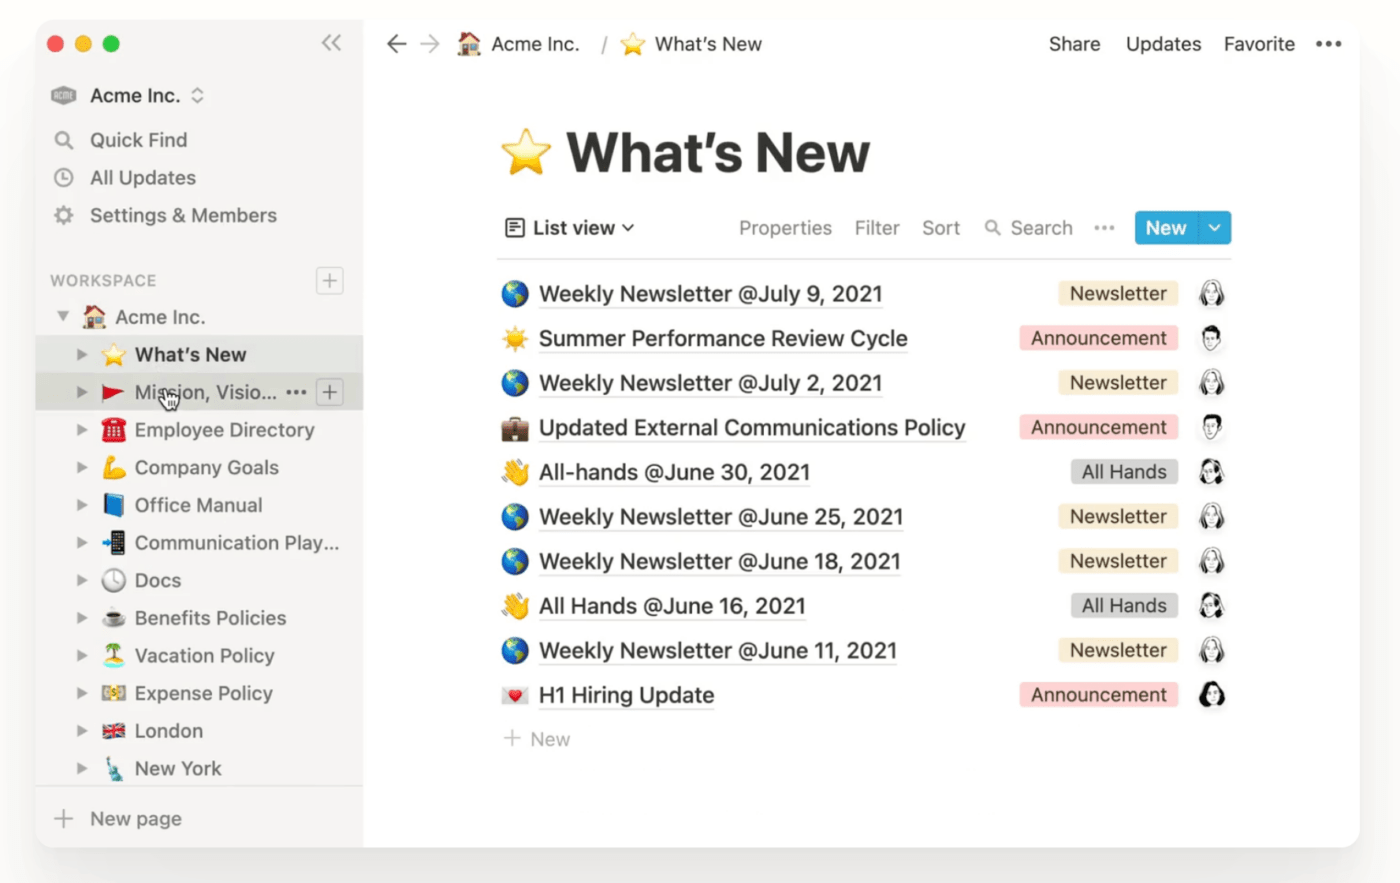Click the pink Announcement tag on Hiring Update
Image resolution: width=1400 pixels, height=883 pixels.
click(1098, 695)
